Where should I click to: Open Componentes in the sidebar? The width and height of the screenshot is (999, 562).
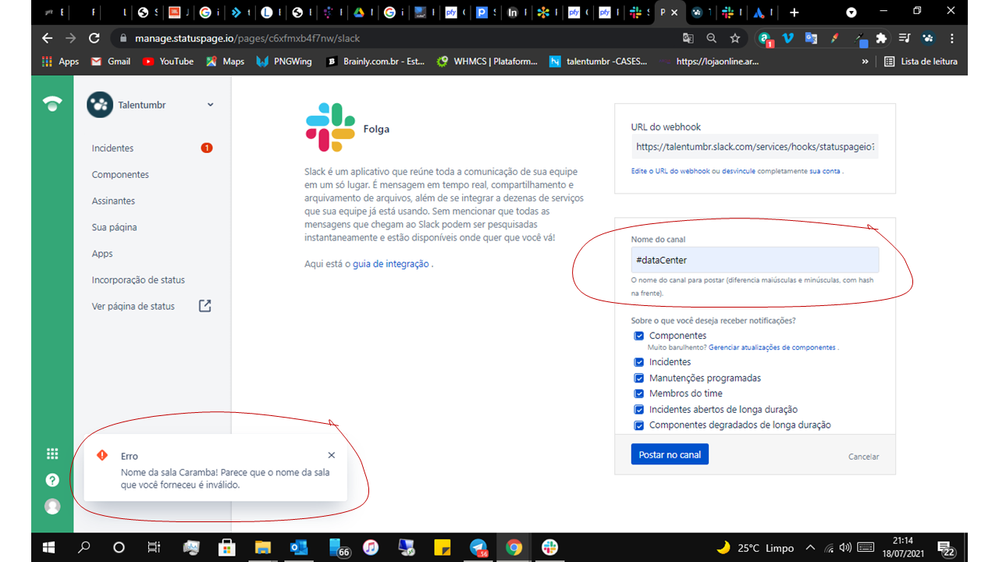tap(120, 175)
